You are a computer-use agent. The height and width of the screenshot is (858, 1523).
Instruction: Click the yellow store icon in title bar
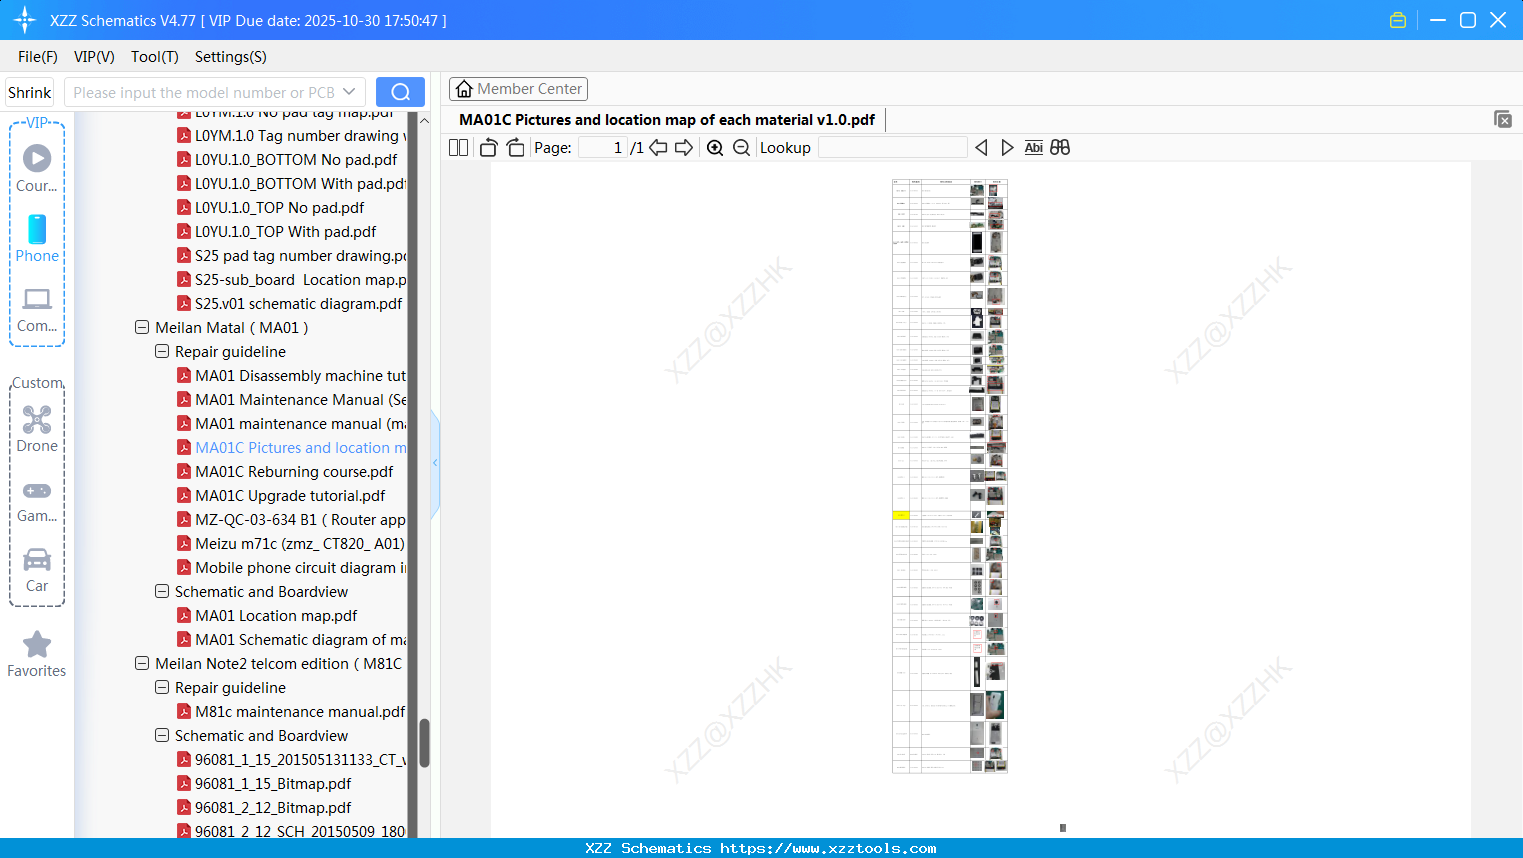pos(1398,20)
